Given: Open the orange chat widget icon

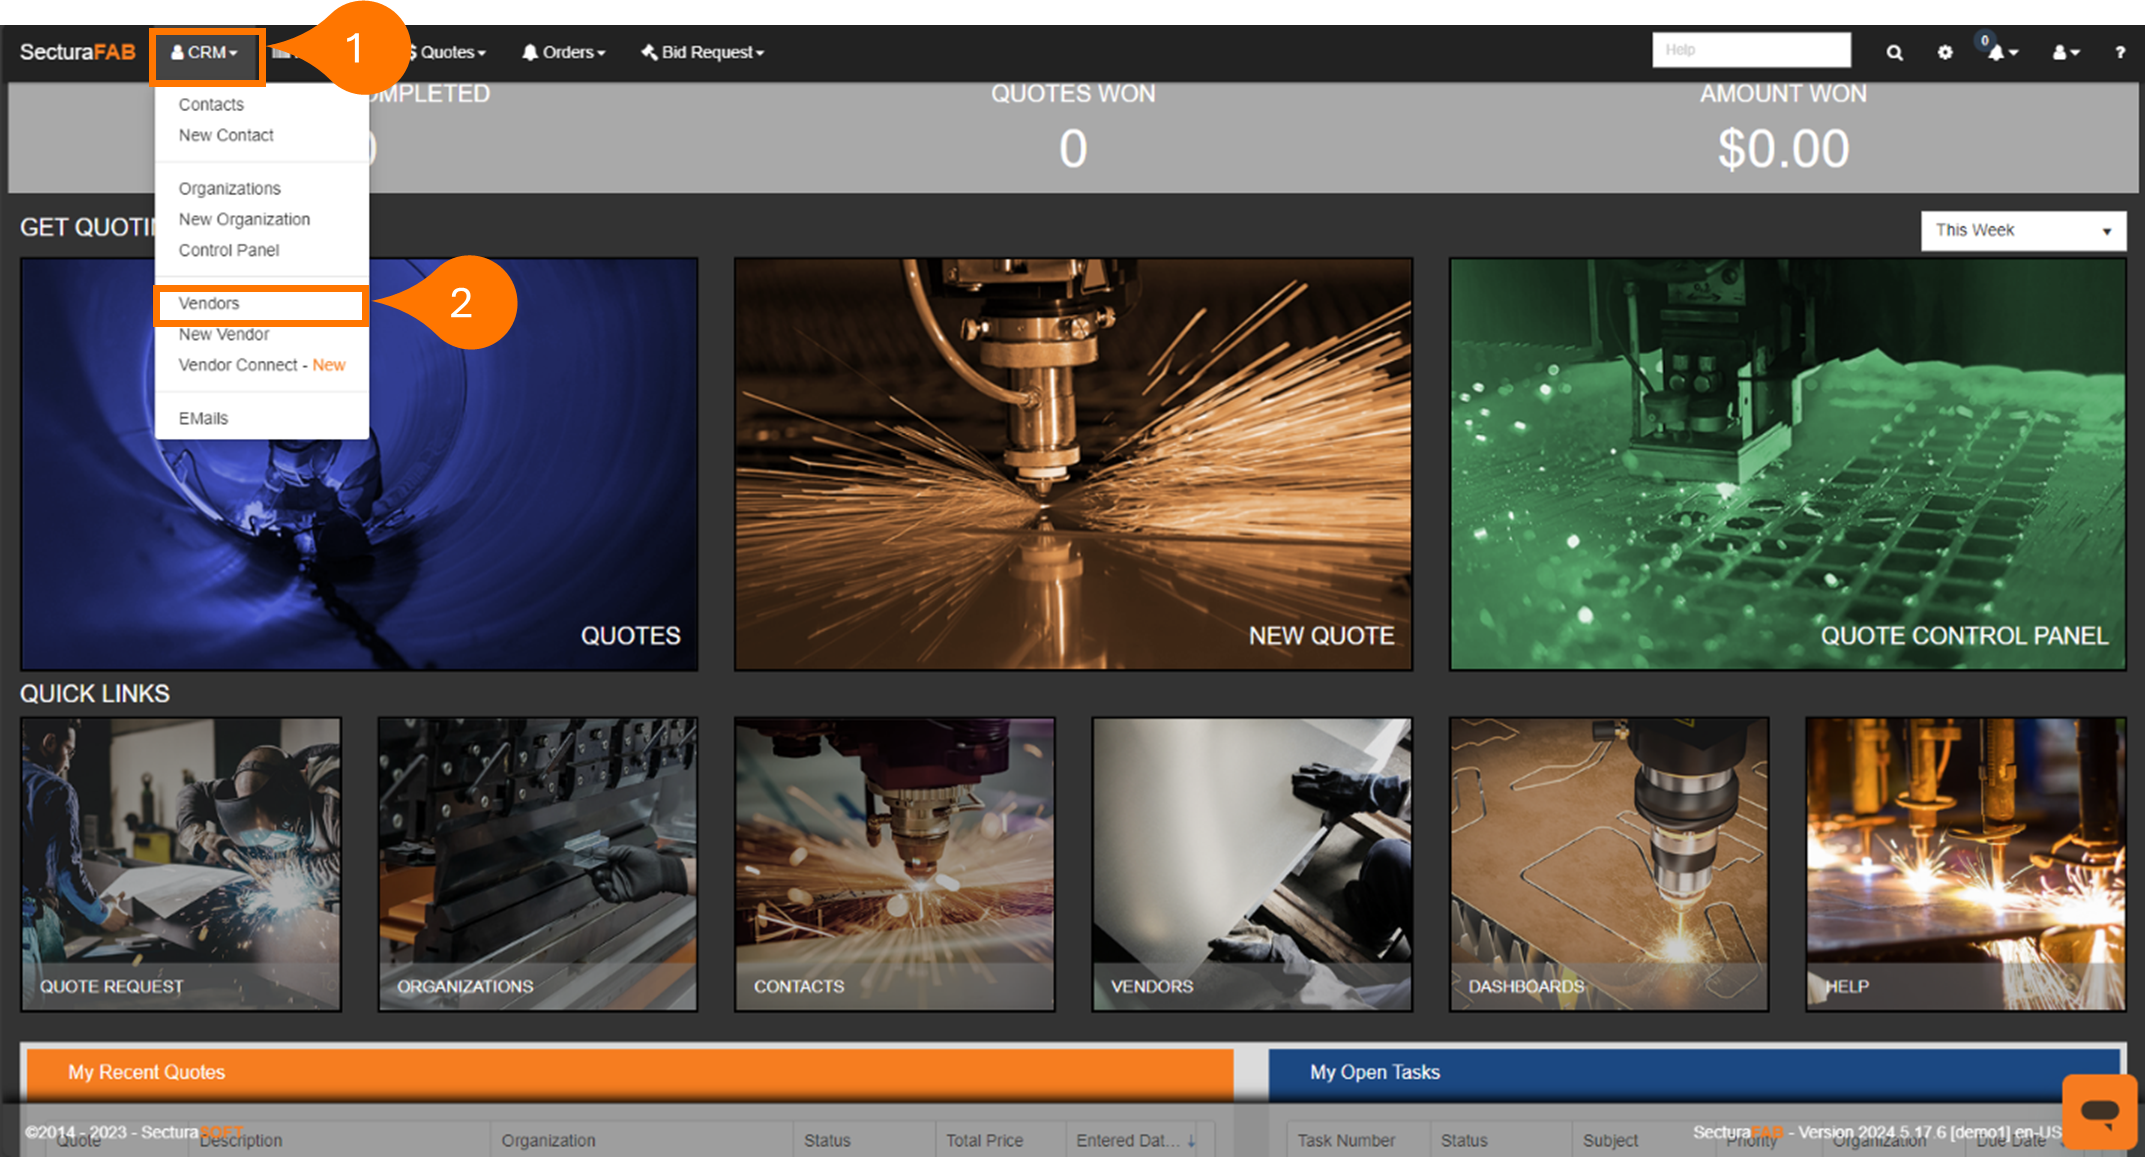Looking at the screenshot, I should (2099, 1111).
